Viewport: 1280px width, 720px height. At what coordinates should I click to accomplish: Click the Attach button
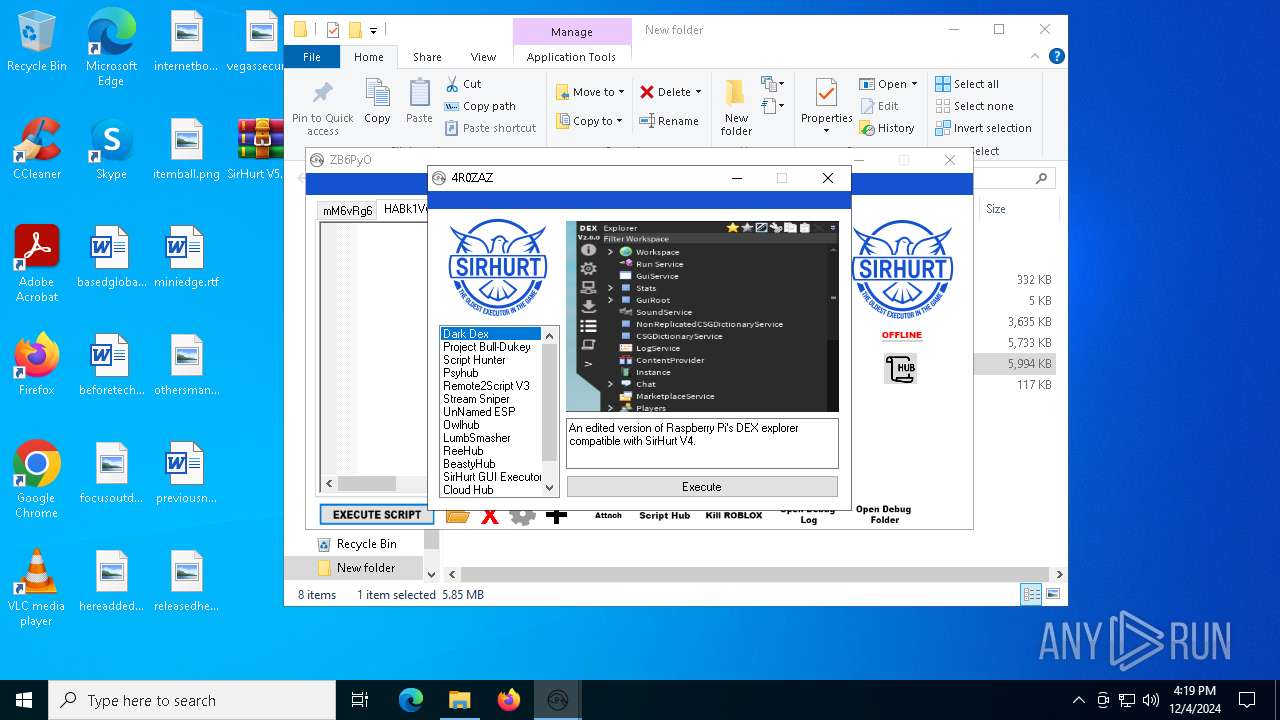point(608,515)
